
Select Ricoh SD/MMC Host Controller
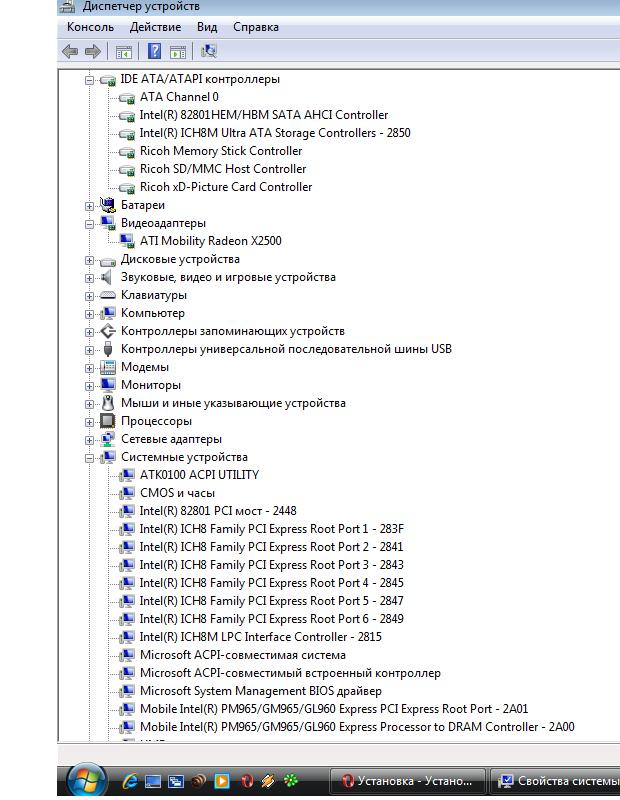[223, 169]
